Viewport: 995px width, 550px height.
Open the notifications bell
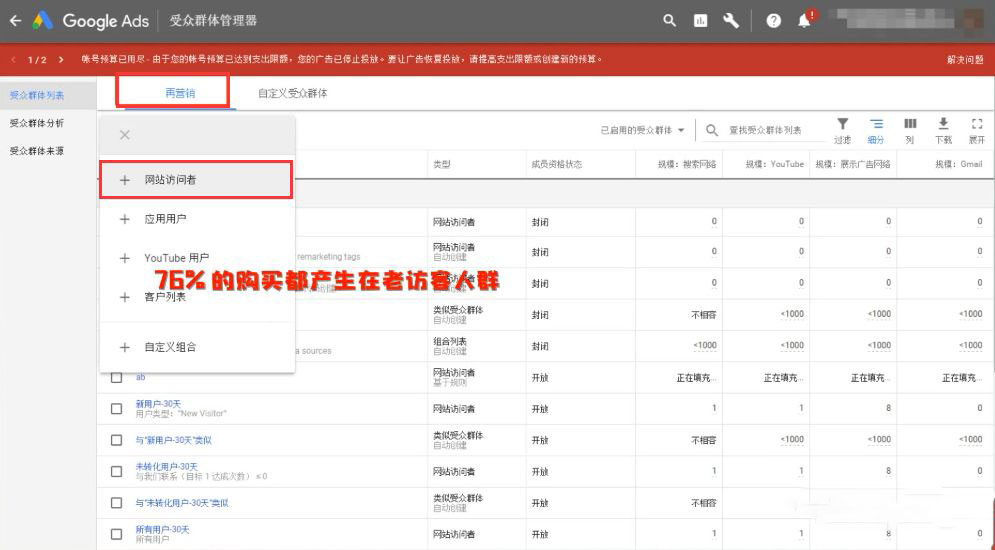[x=805, y=20]
